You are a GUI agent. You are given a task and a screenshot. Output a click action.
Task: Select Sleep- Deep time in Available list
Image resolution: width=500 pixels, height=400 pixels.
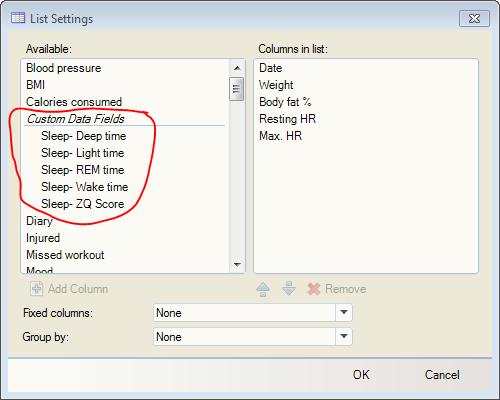84,136
